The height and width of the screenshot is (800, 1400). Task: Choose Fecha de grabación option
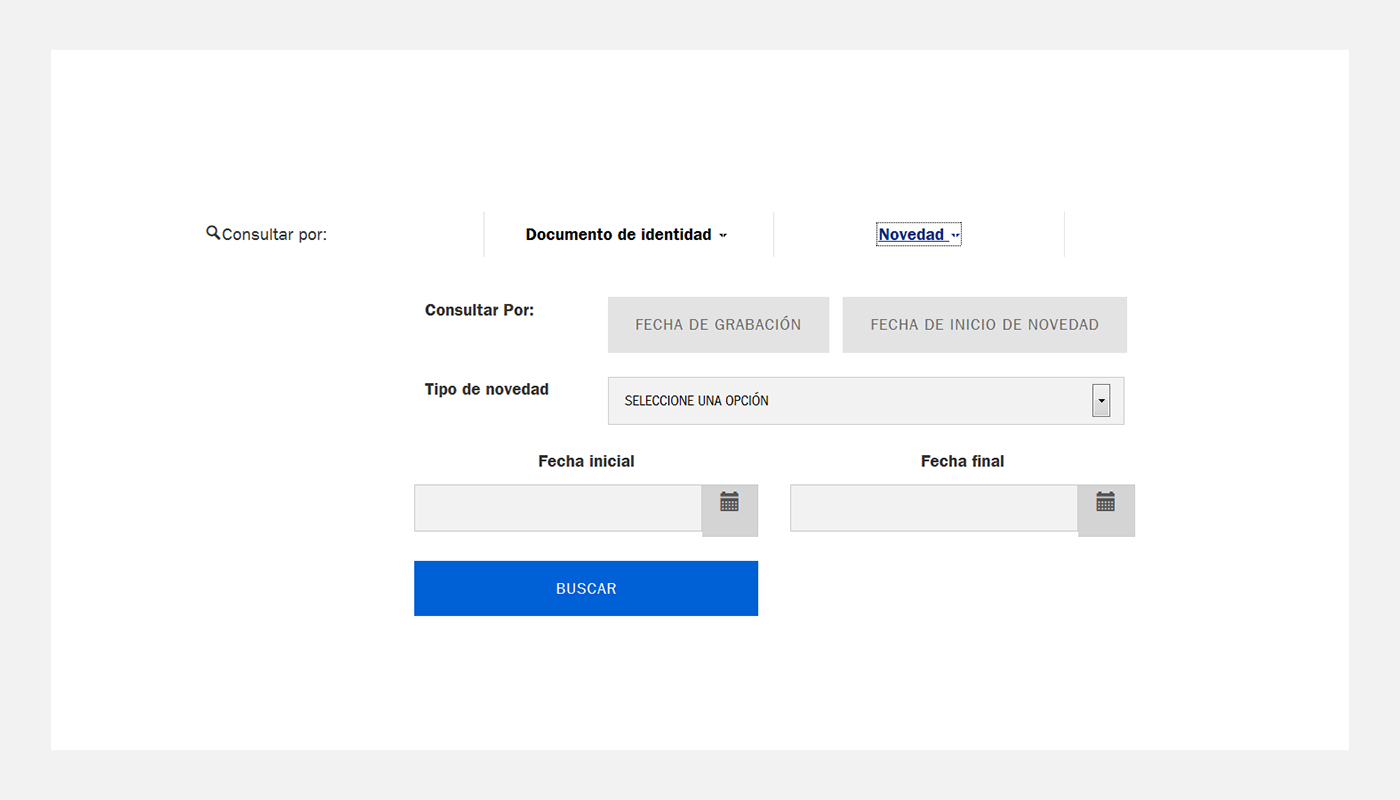click(x=718, y=324)
